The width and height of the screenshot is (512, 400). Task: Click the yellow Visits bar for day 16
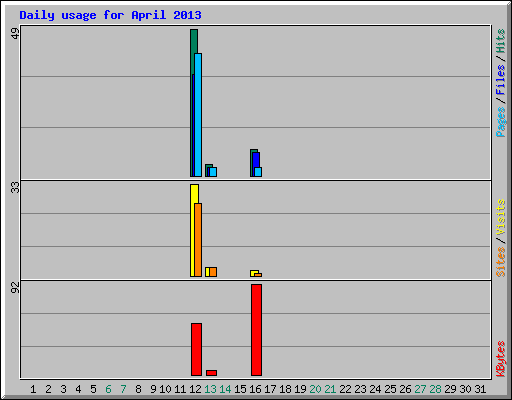coord(254,272)
